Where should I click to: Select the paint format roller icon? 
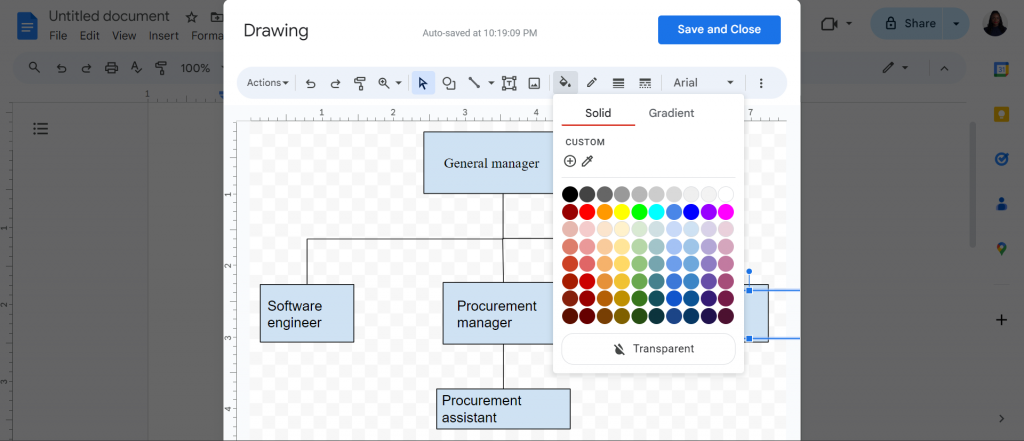(359, 83)
